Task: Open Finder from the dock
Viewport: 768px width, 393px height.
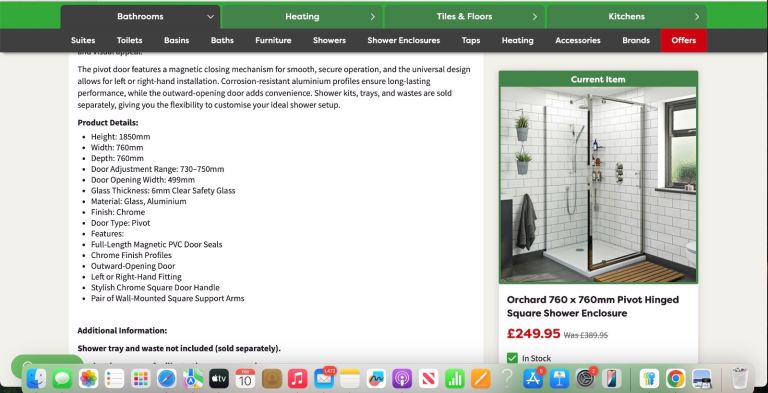Action: [x=36, y=378]
